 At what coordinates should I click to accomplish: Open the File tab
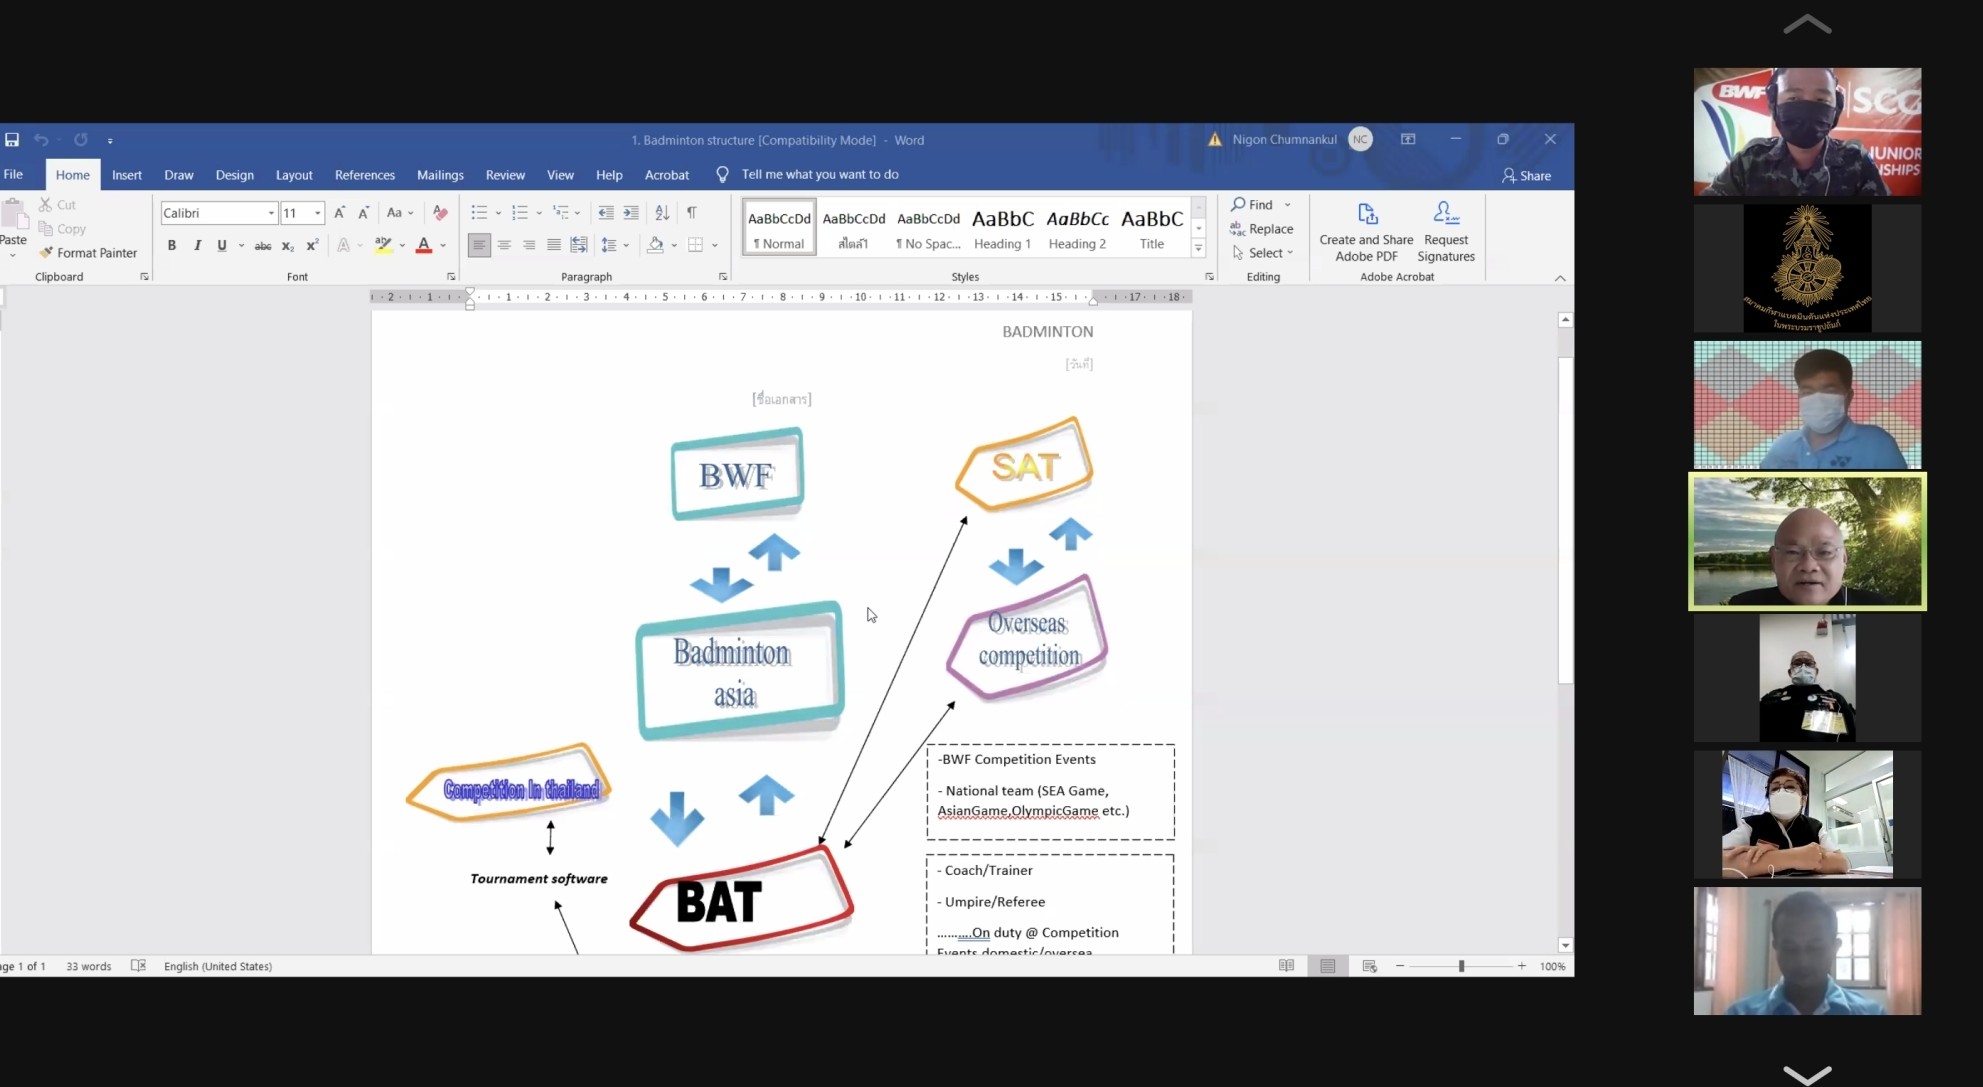point(14,174)
